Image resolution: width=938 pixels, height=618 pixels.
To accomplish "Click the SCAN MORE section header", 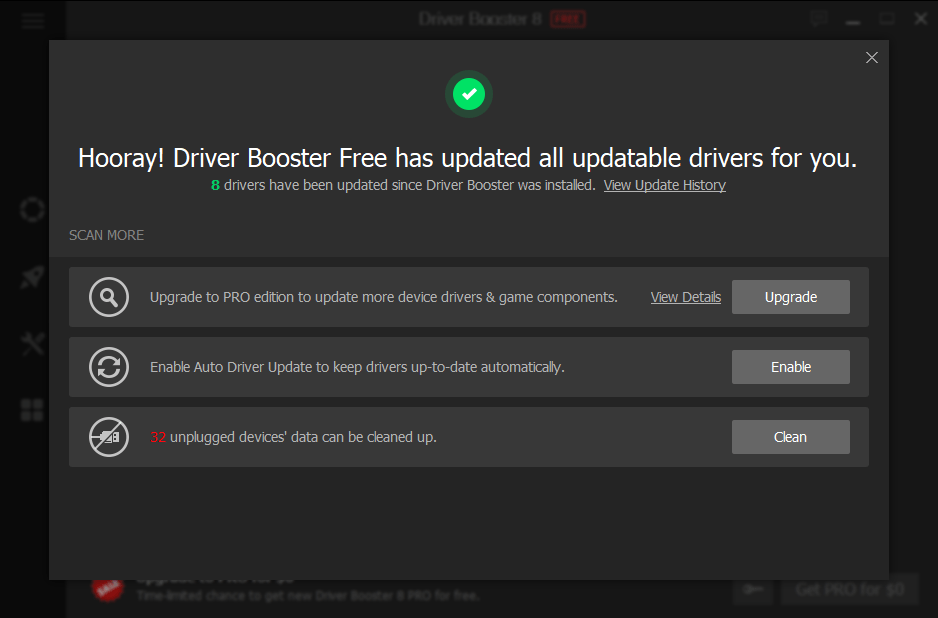I will [x=106, y=235].
